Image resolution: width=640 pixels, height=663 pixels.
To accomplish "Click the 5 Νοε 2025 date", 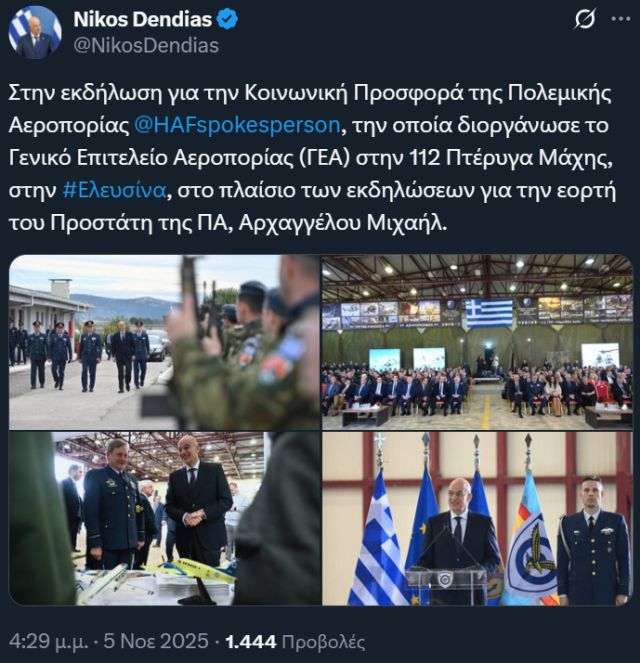I will (156, 641).
